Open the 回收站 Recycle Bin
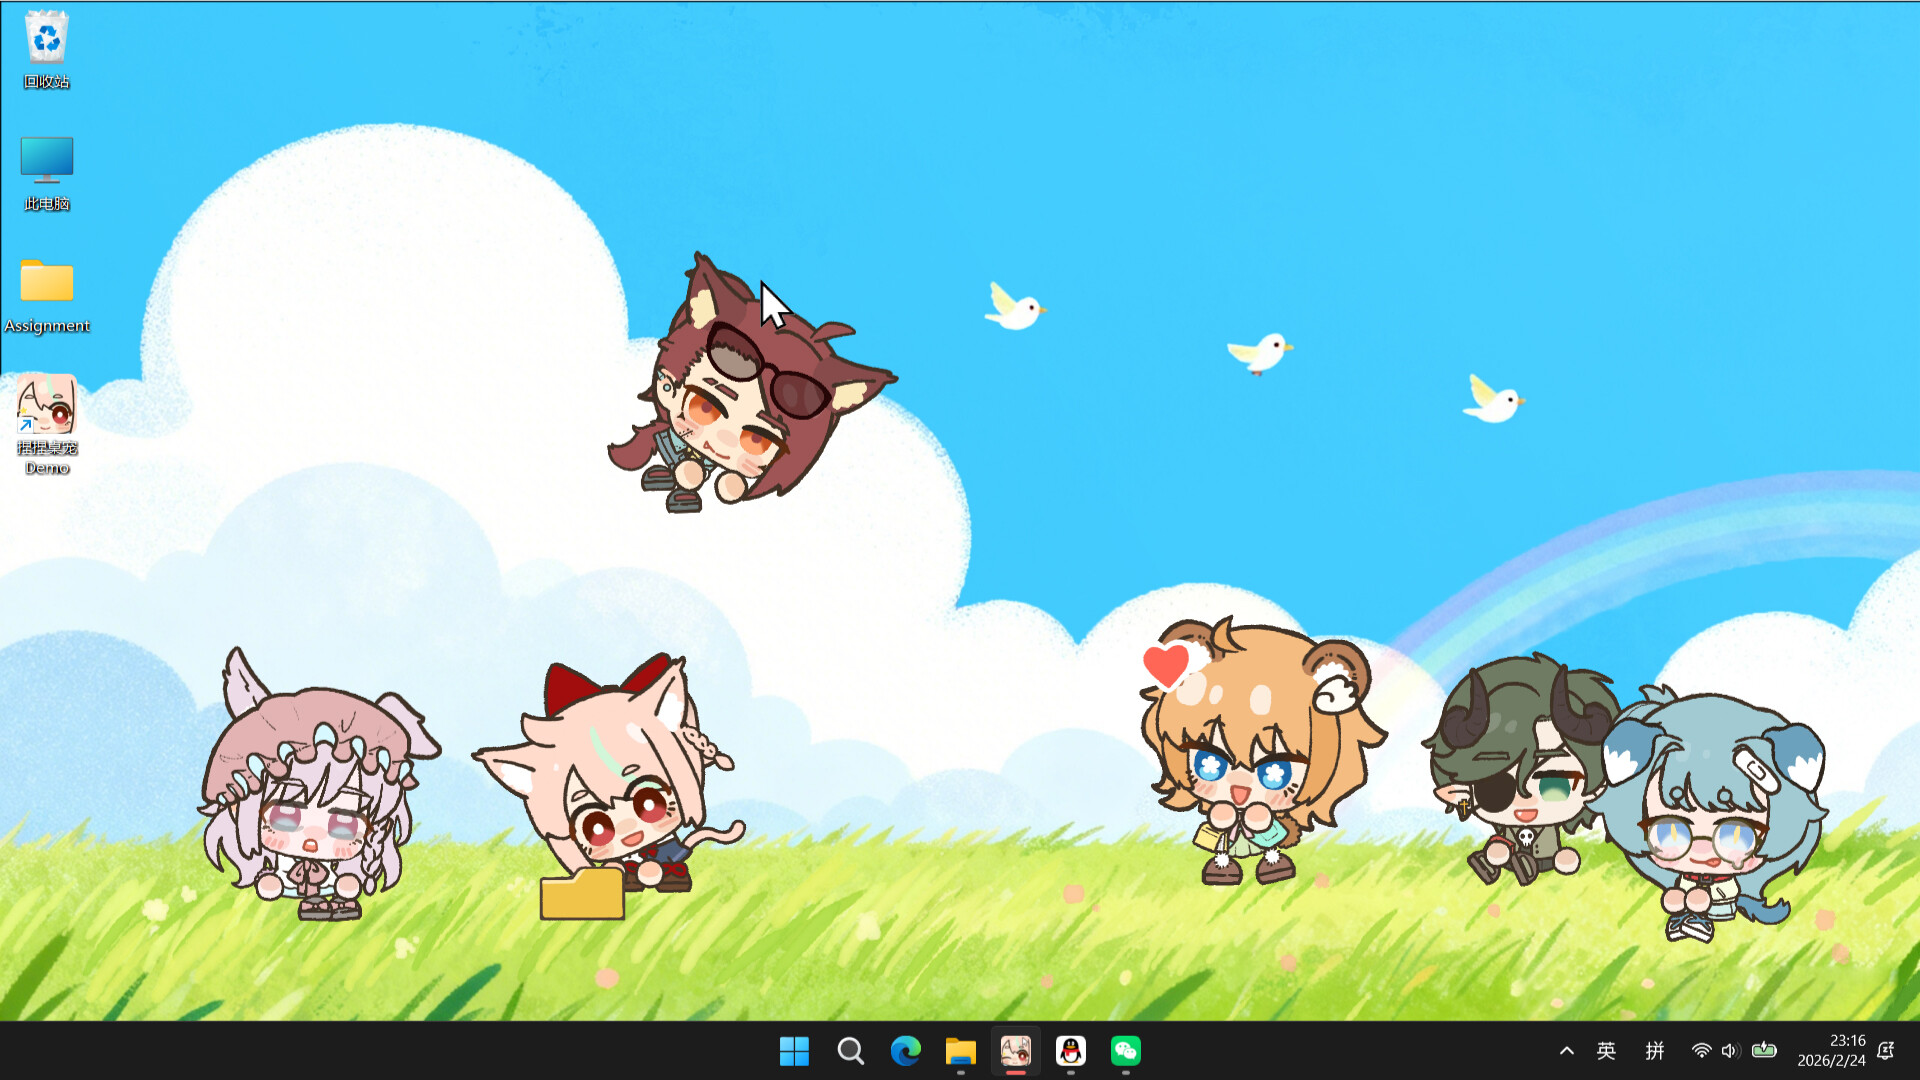Screen dimensions: 1920x1080 tap(46, 40)
